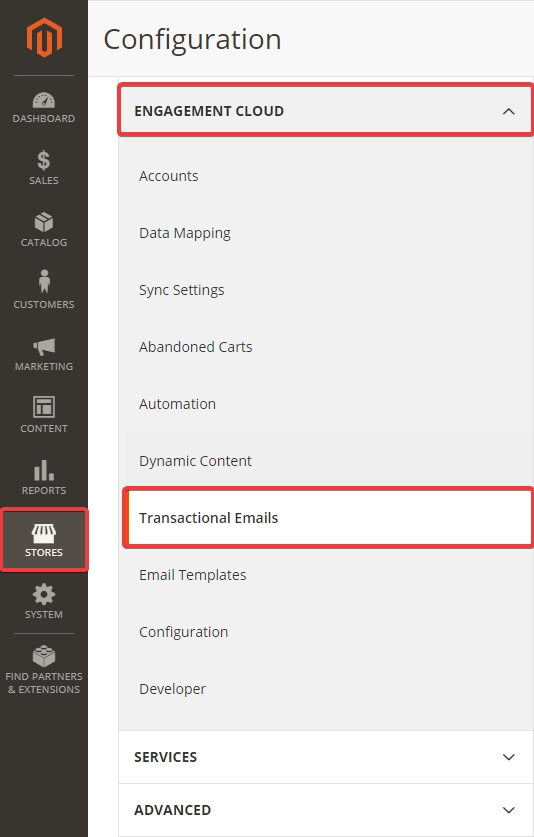Expand the Advanced section
The image size is (534, 837).
326,810
